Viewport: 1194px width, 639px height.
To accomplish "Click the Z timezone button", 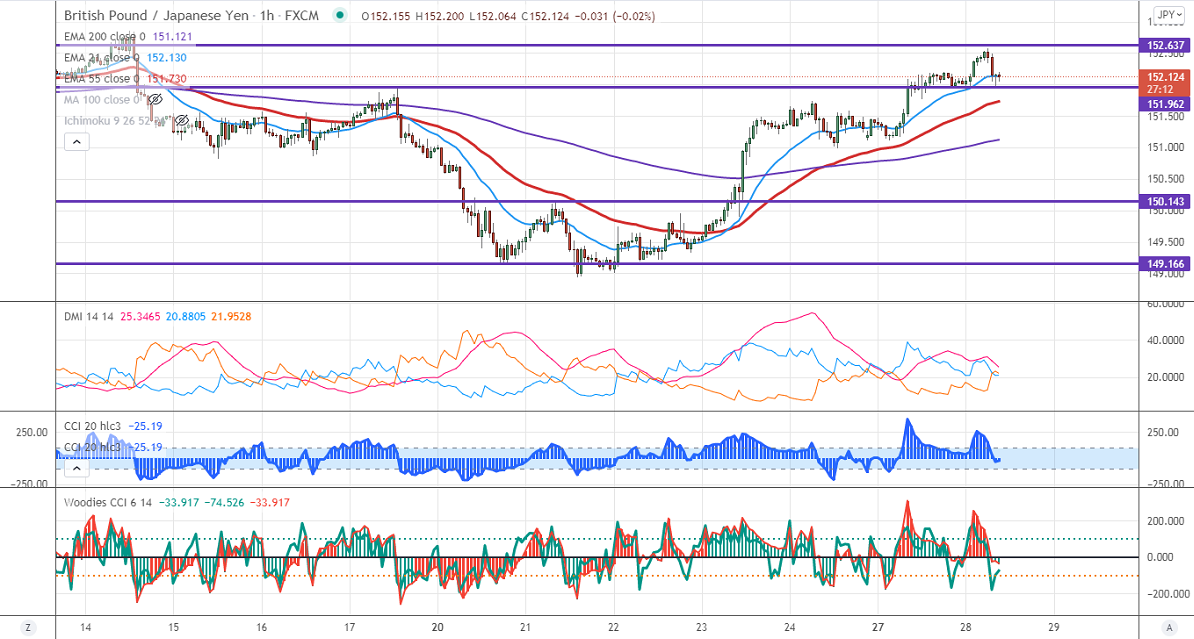I will point(28,628).
